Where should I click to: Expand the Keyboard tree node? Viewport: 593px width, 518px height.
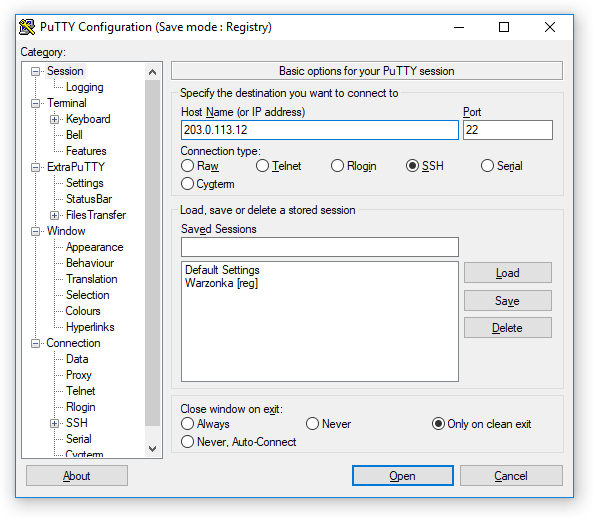[54, 119]
